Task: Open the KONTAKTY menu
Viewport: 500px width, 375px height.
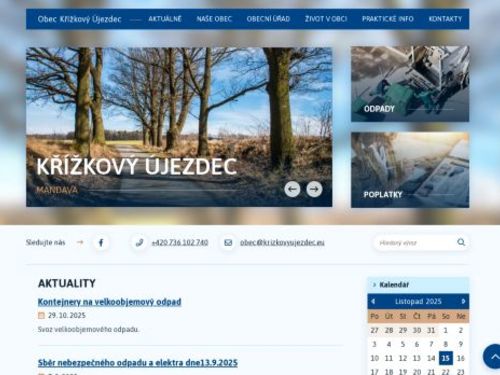Action: 445,19
